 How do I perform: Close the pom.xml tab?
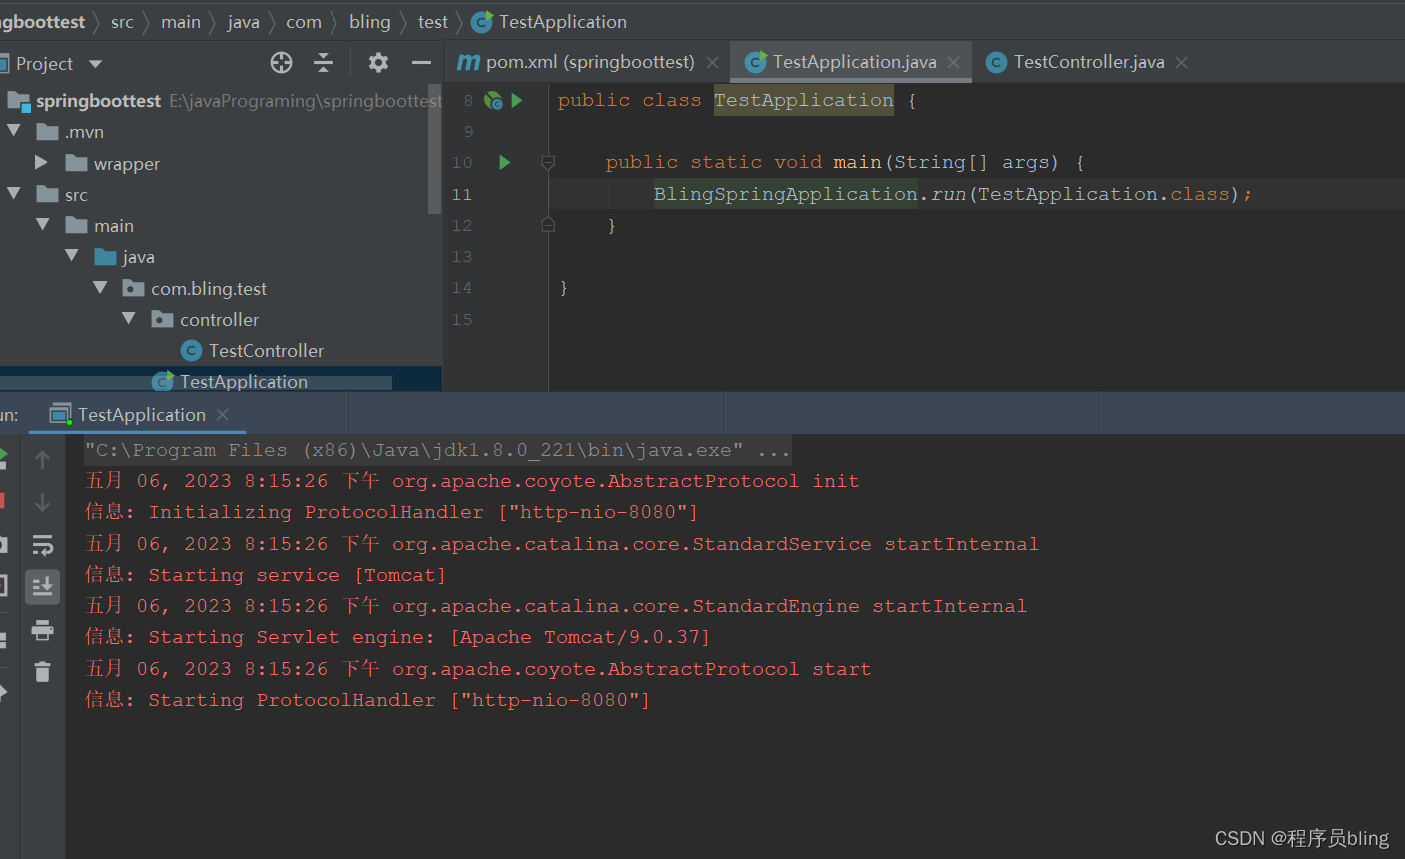click(x=712, y=62)
